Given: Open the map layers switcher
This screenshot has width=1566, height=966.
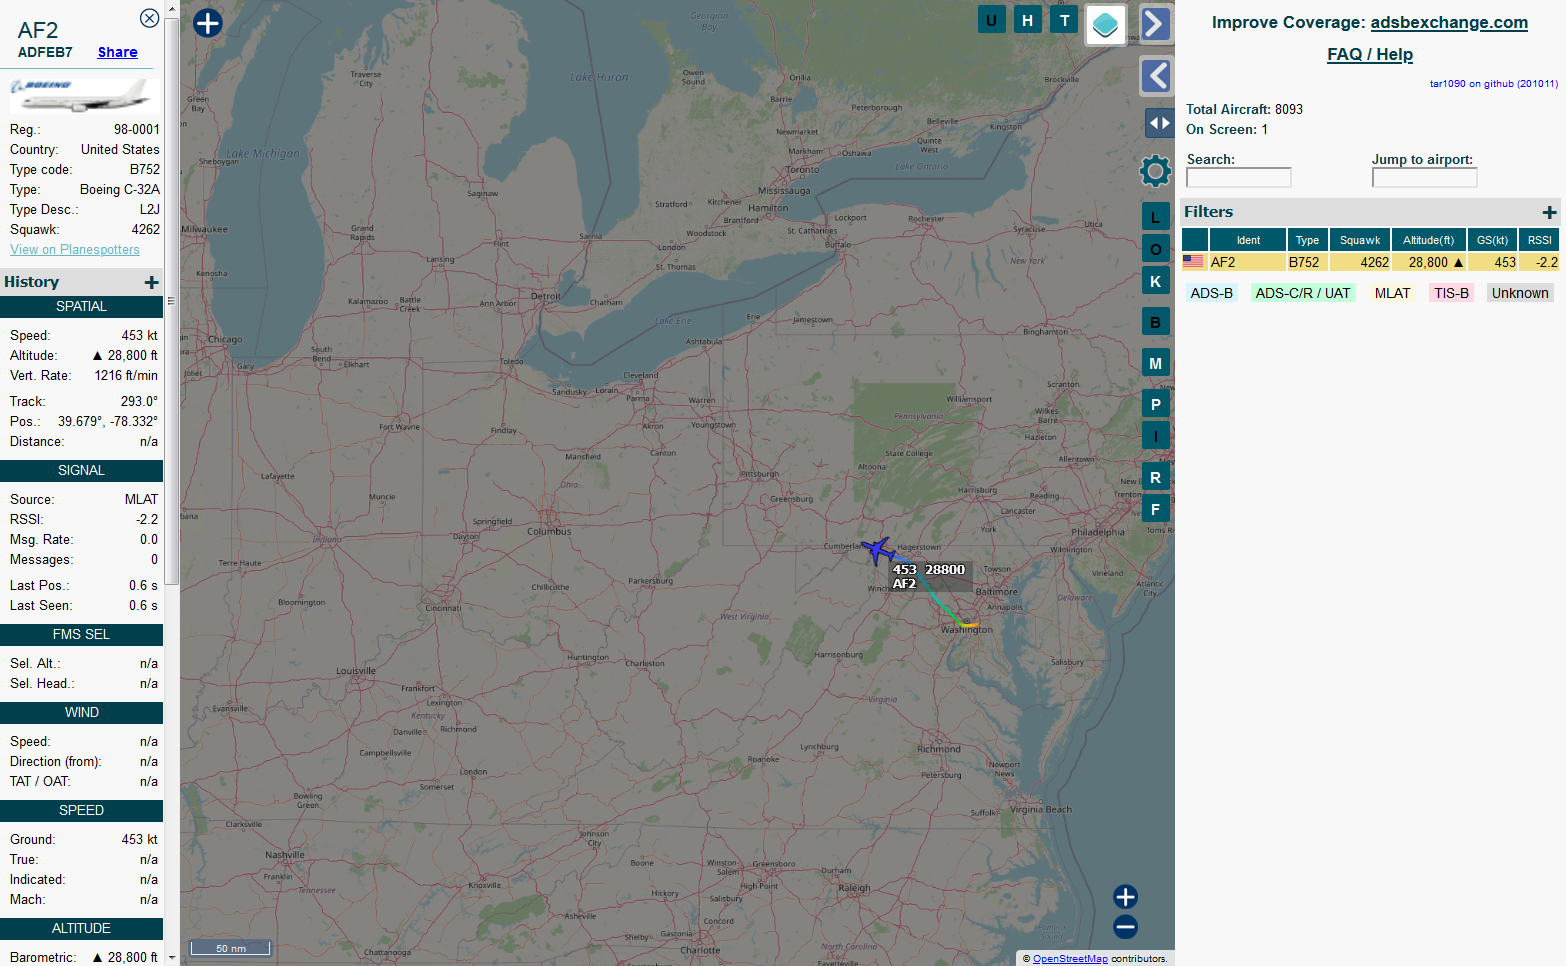Looking at the screenshot, I should (1105, 25).
